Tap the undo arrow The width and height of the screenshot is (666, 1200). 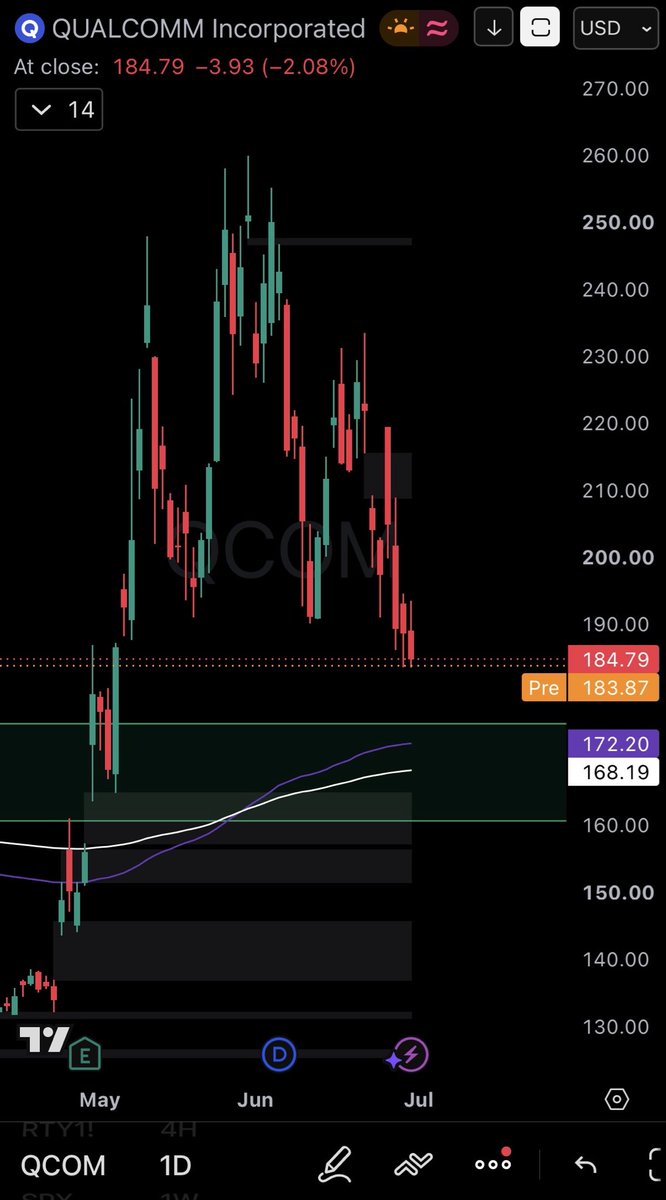586,1165
